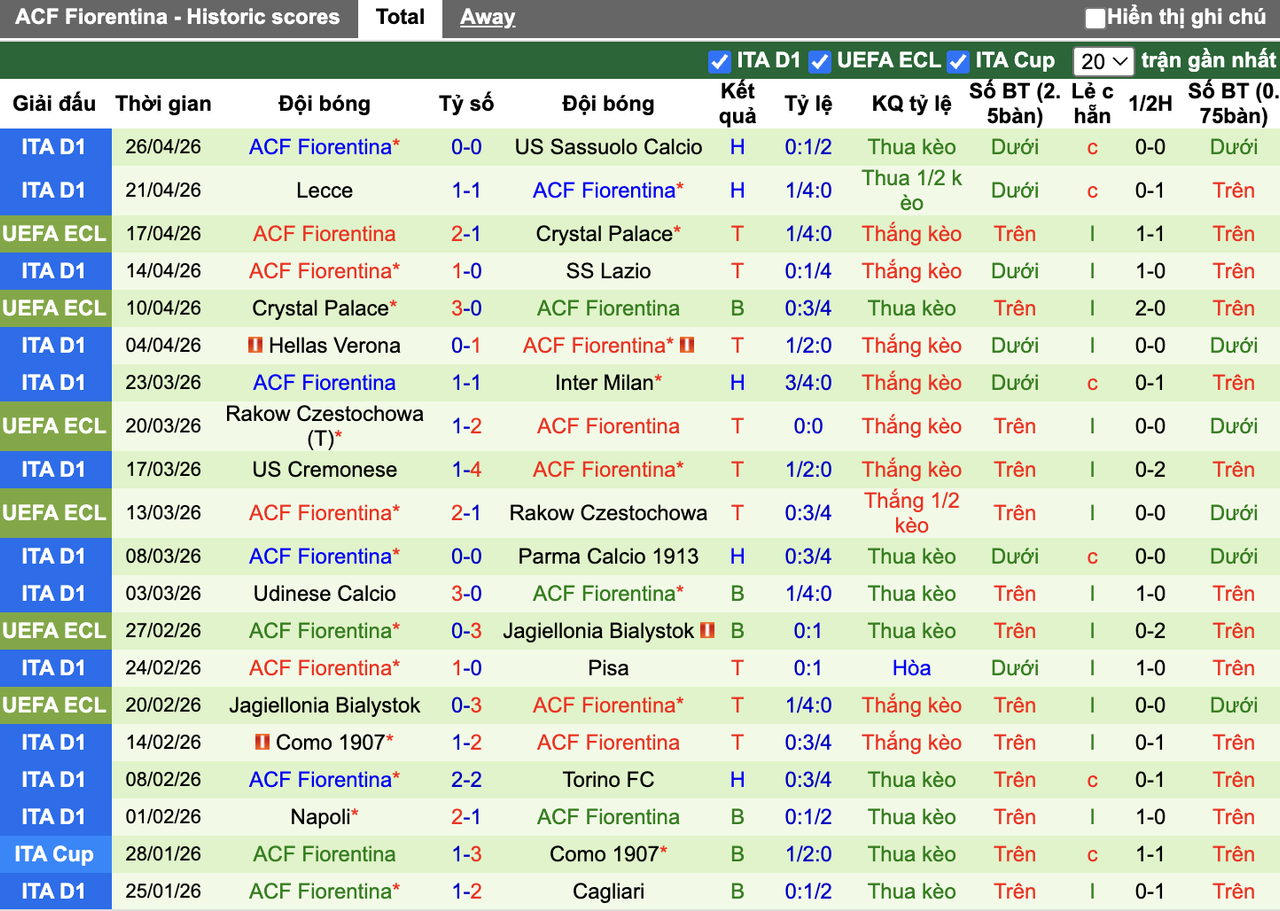Click the 'trận gần nhất' label

point(1209,60)
